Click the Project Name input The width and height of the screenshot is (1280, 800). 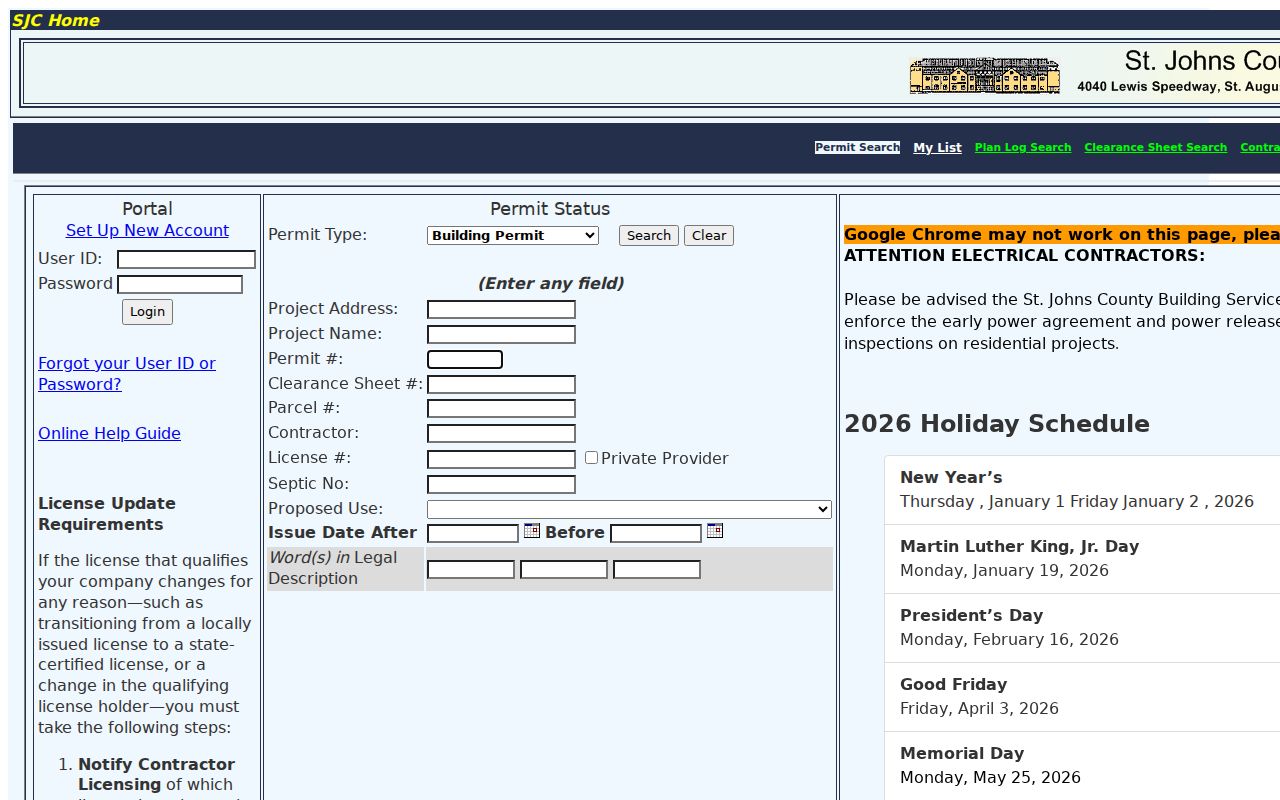tap(501, 334)
